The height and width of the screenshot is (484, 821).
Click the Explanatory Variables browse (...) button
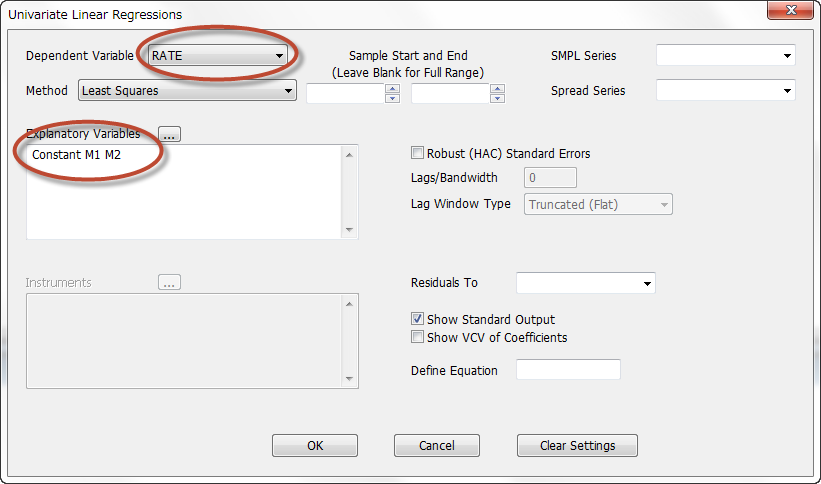(169, 134)
